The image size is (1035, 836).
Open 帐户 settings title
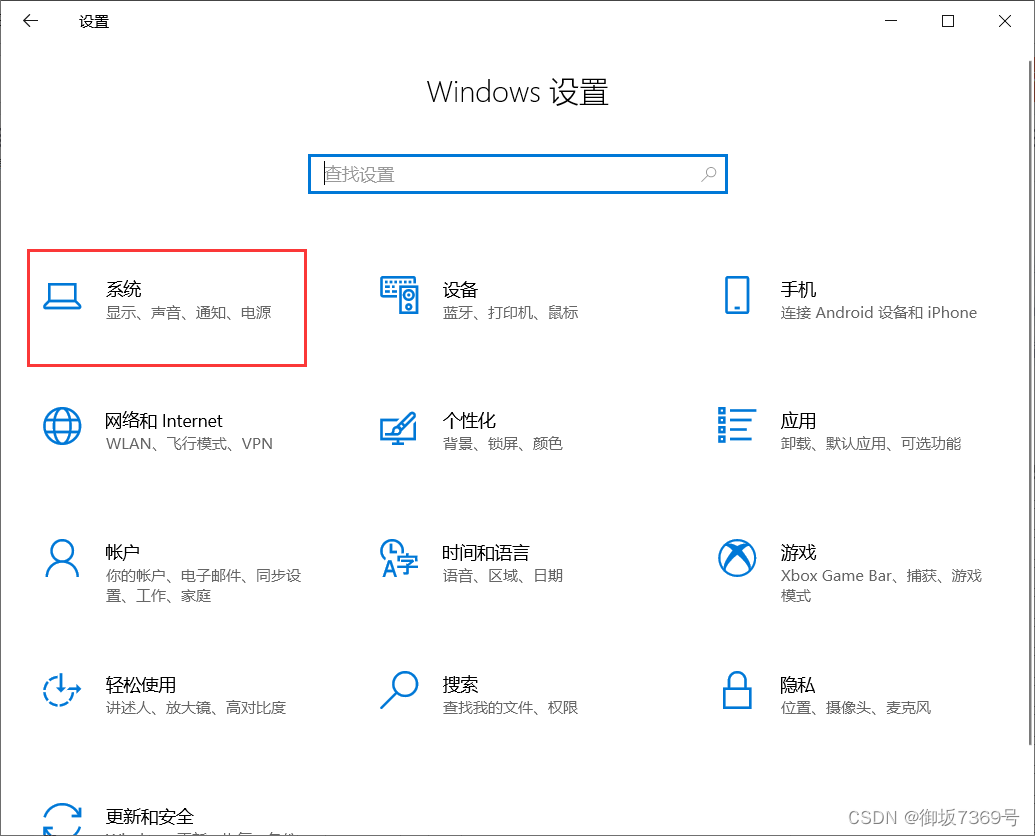tap(122, 552)
